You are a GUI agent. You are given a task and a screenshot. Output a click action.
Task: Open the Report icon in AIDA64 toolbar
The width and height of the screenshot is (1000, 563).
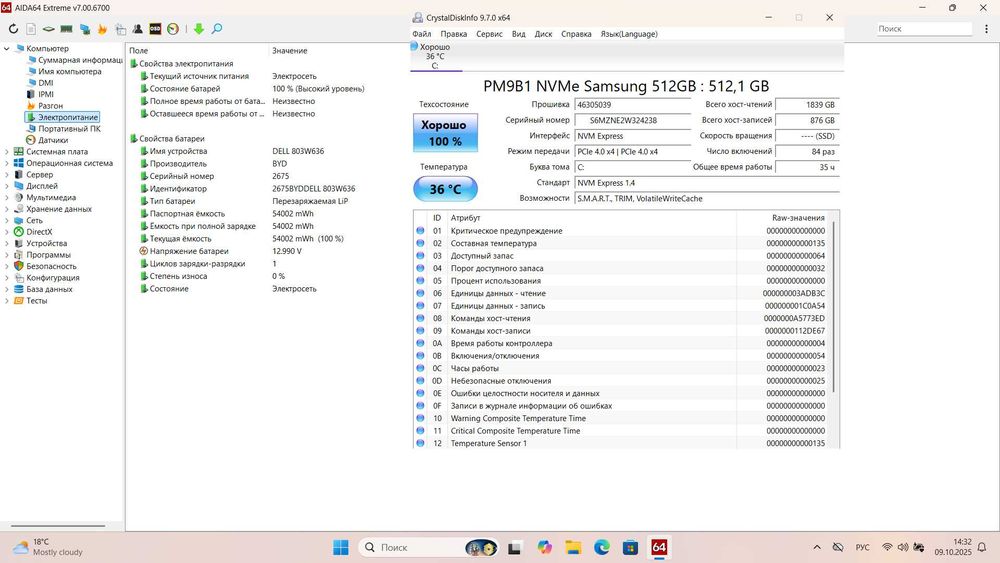click(30, 29)
